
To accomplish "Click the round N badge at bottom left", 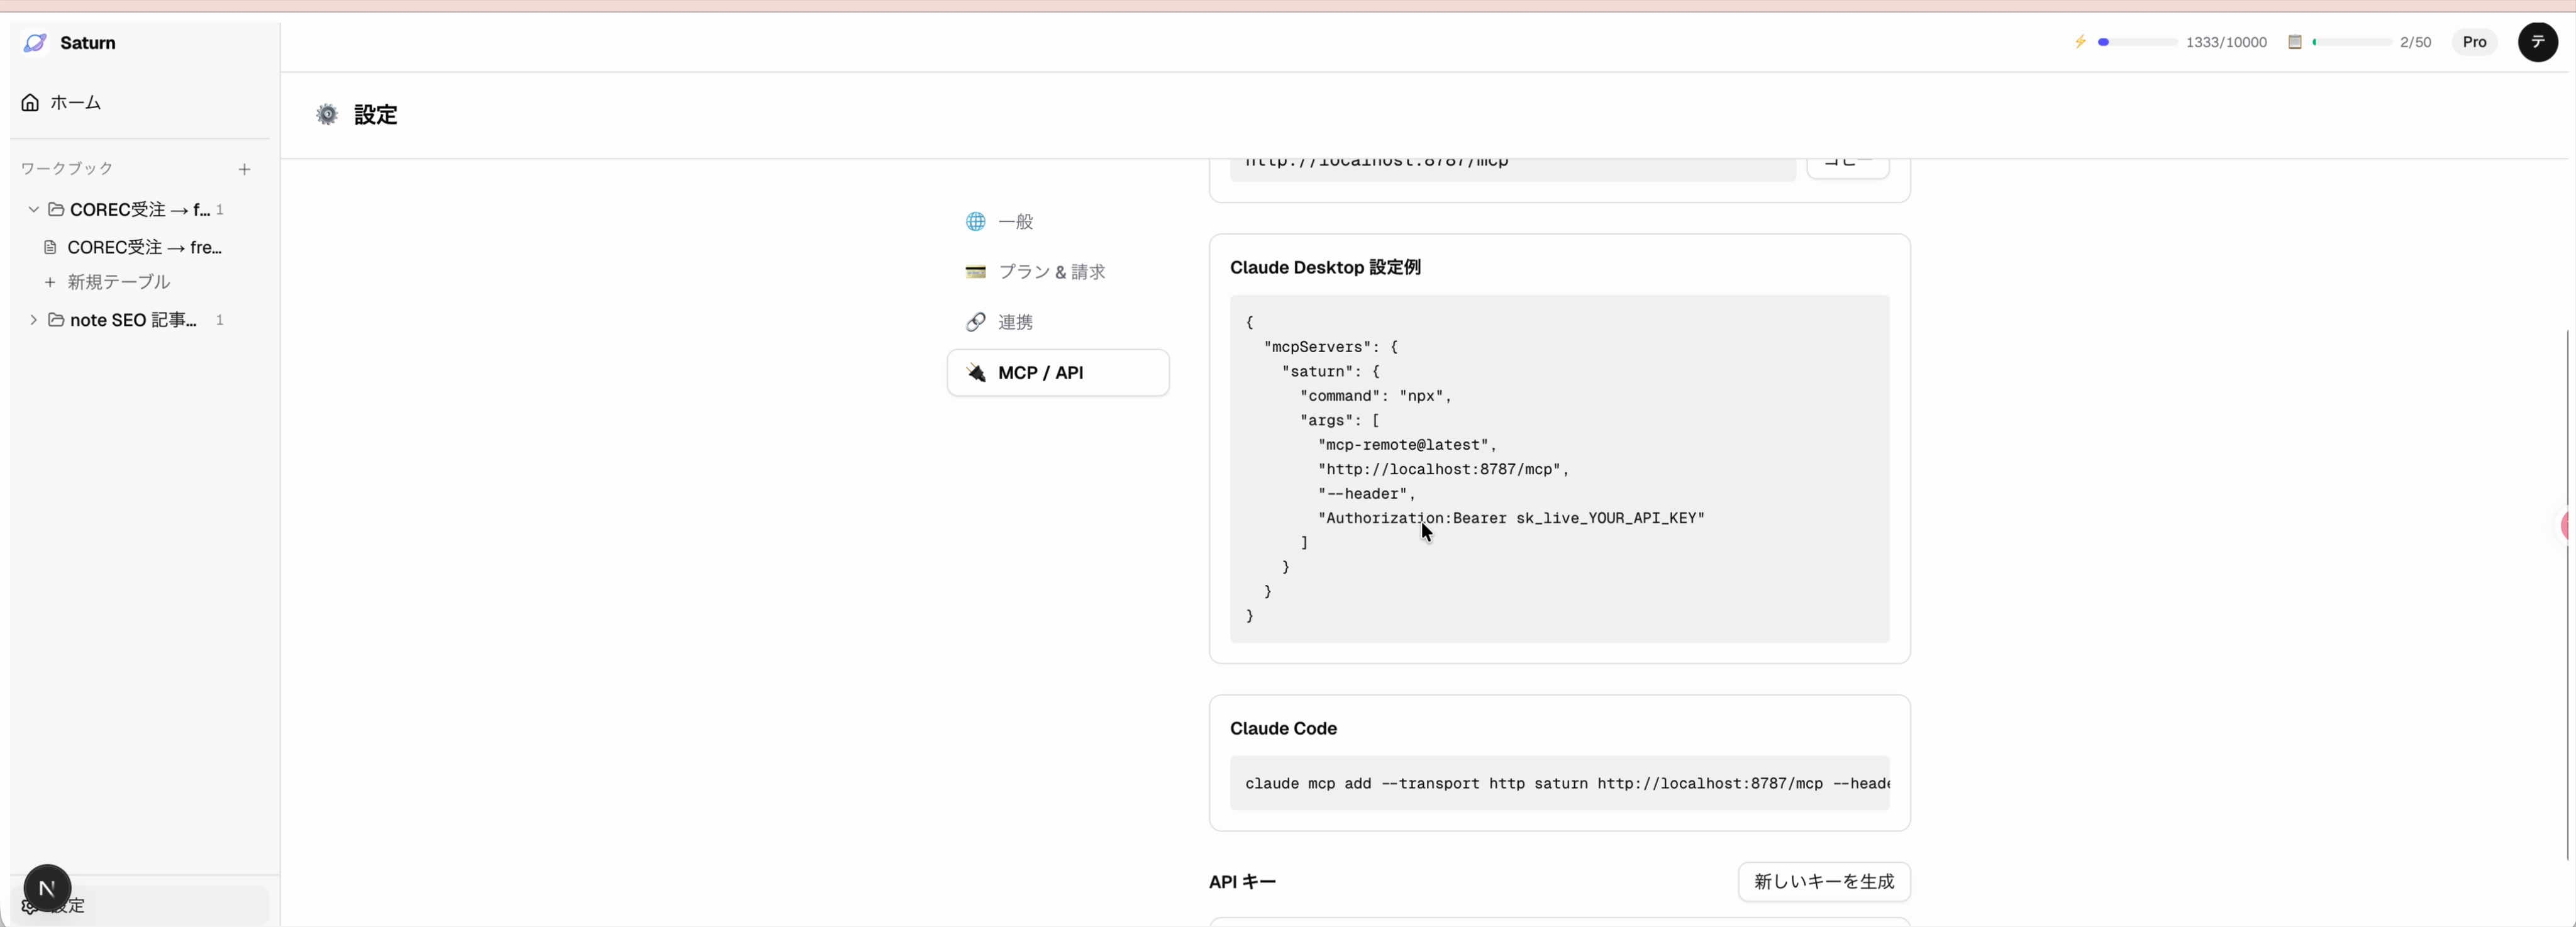I will 47,888.
